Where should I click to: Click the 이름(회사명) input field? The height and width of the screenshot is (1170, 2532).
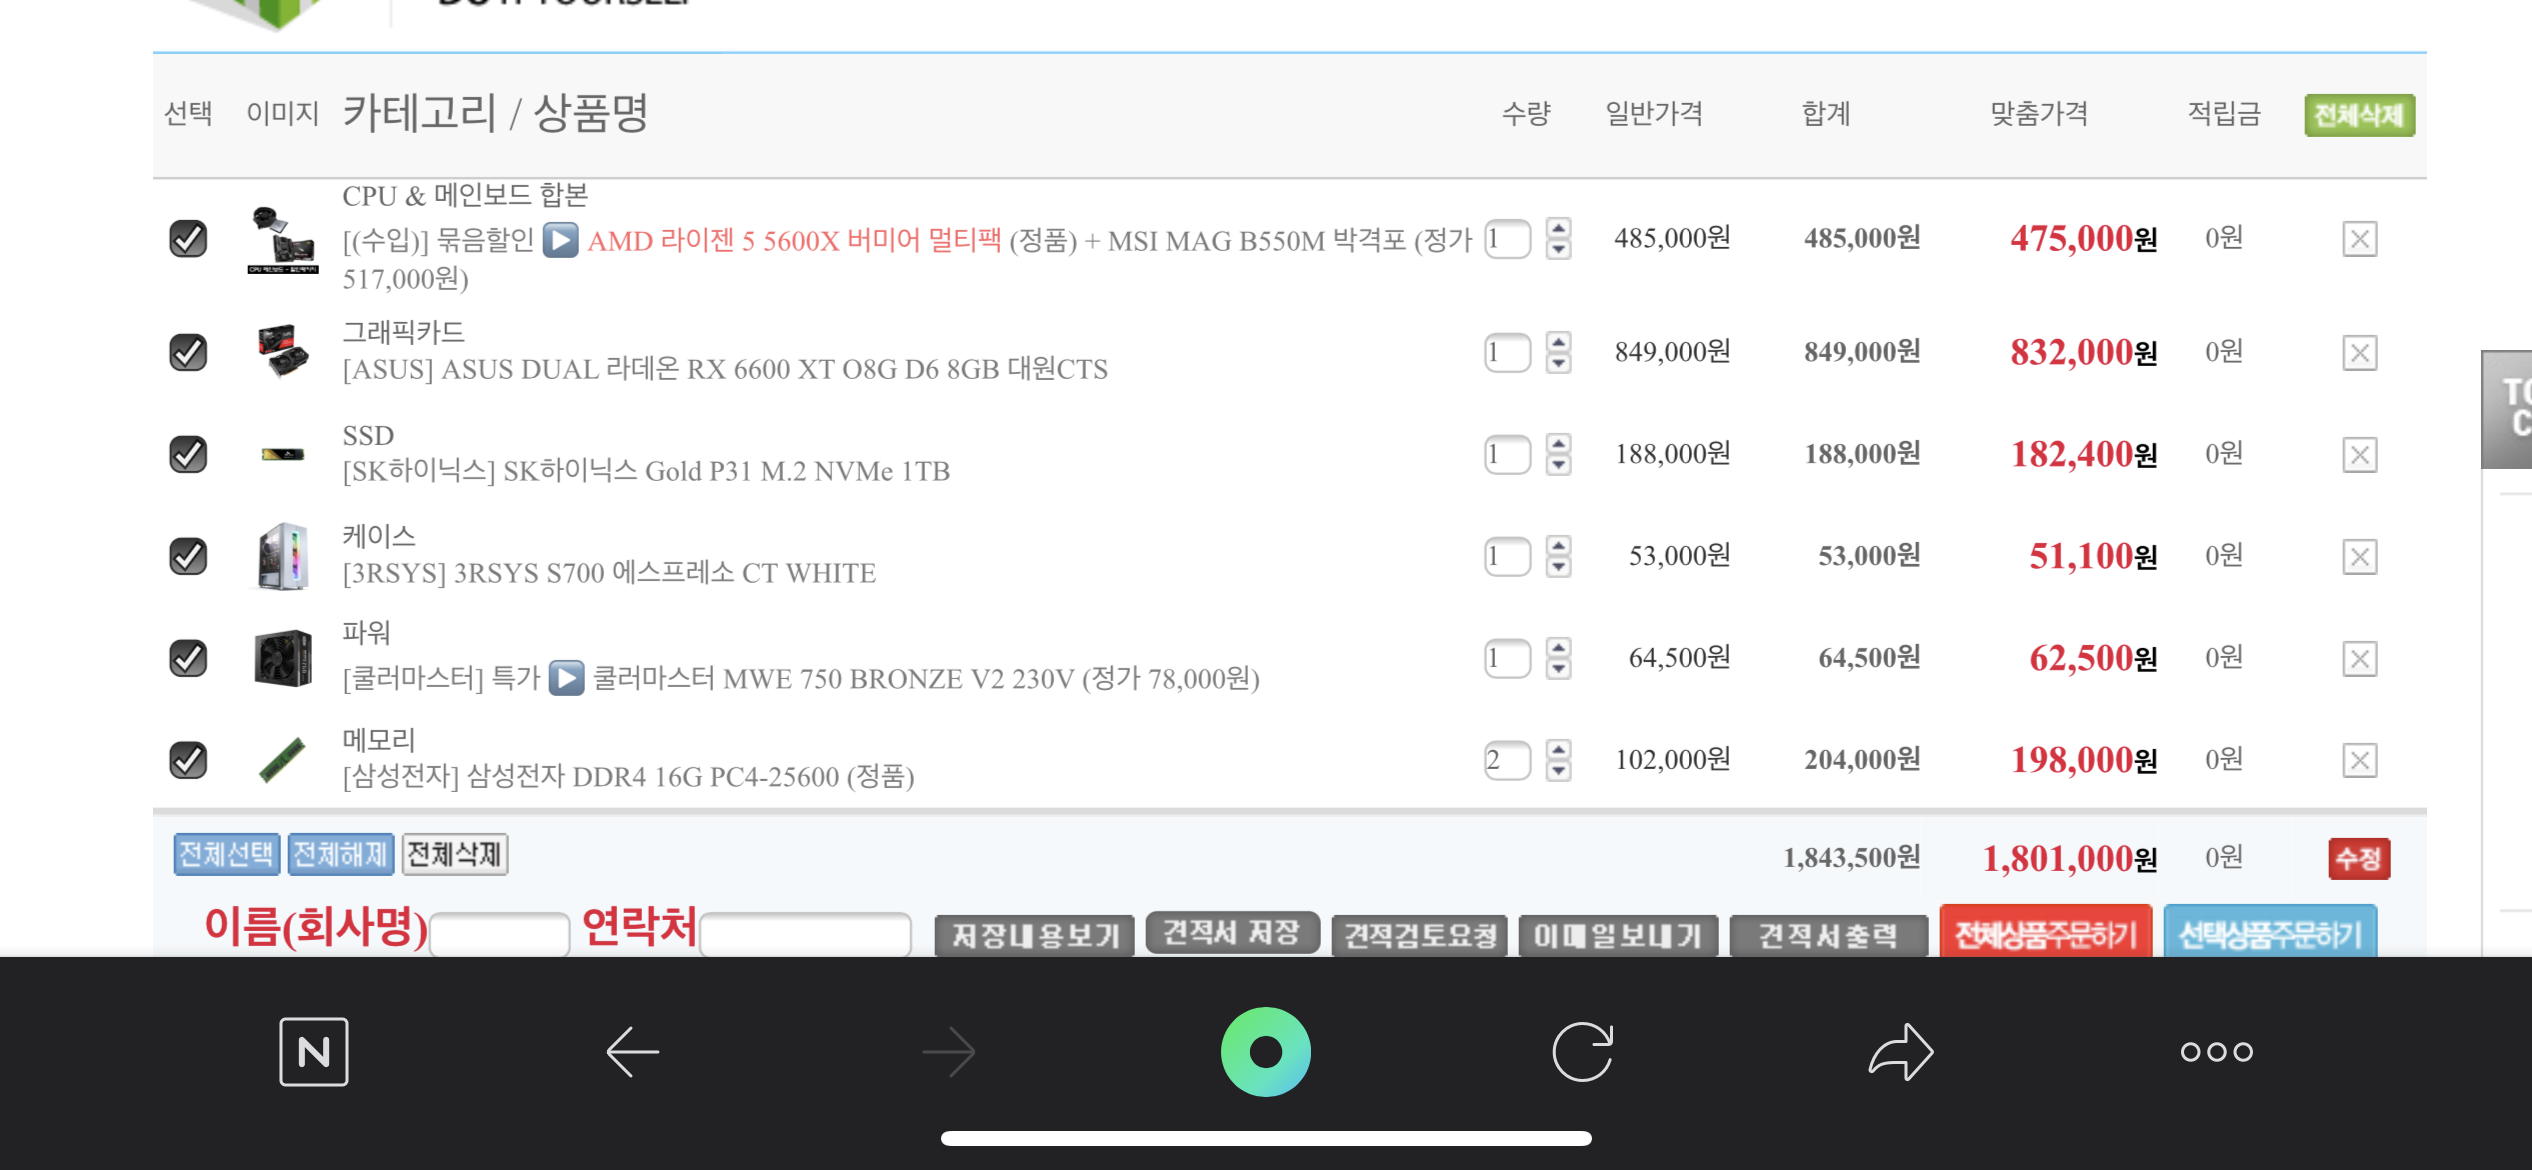pos(500,935)
